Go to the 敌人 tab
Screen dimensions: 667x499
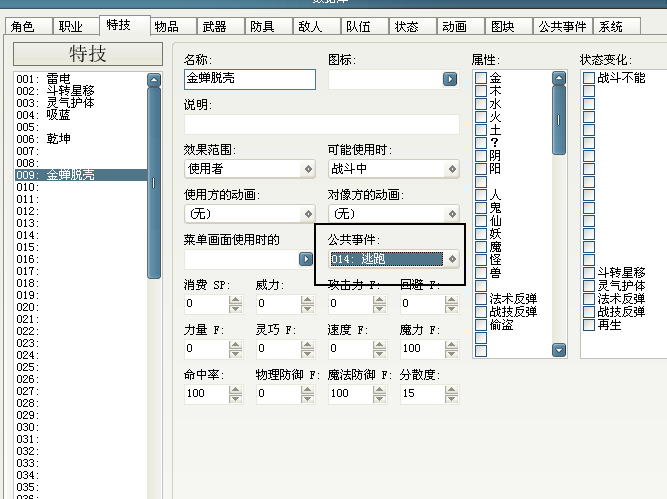316,26
